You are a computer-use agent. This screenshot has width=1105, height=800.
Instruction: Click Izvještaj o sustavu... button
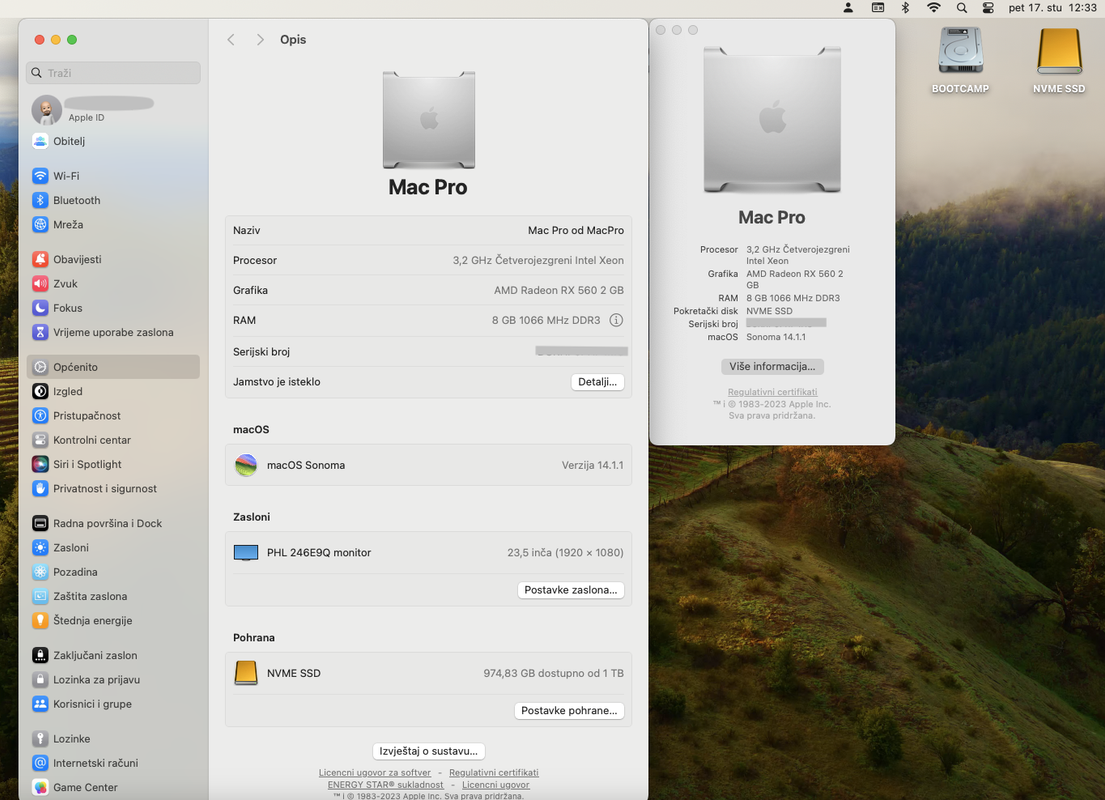(x=428, y=751)
